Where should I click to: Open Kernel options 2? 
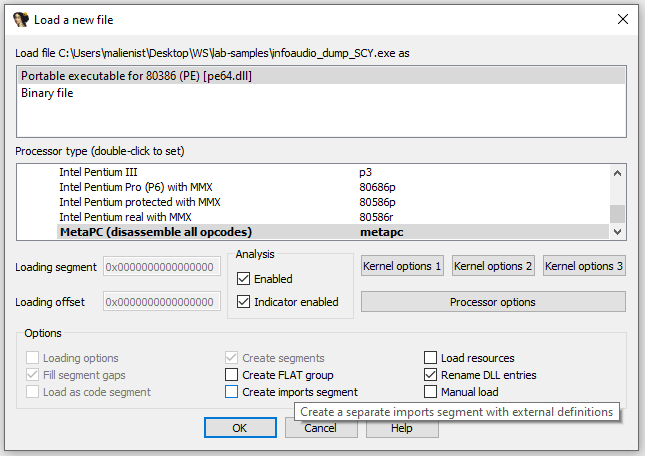tap(493, 266)
